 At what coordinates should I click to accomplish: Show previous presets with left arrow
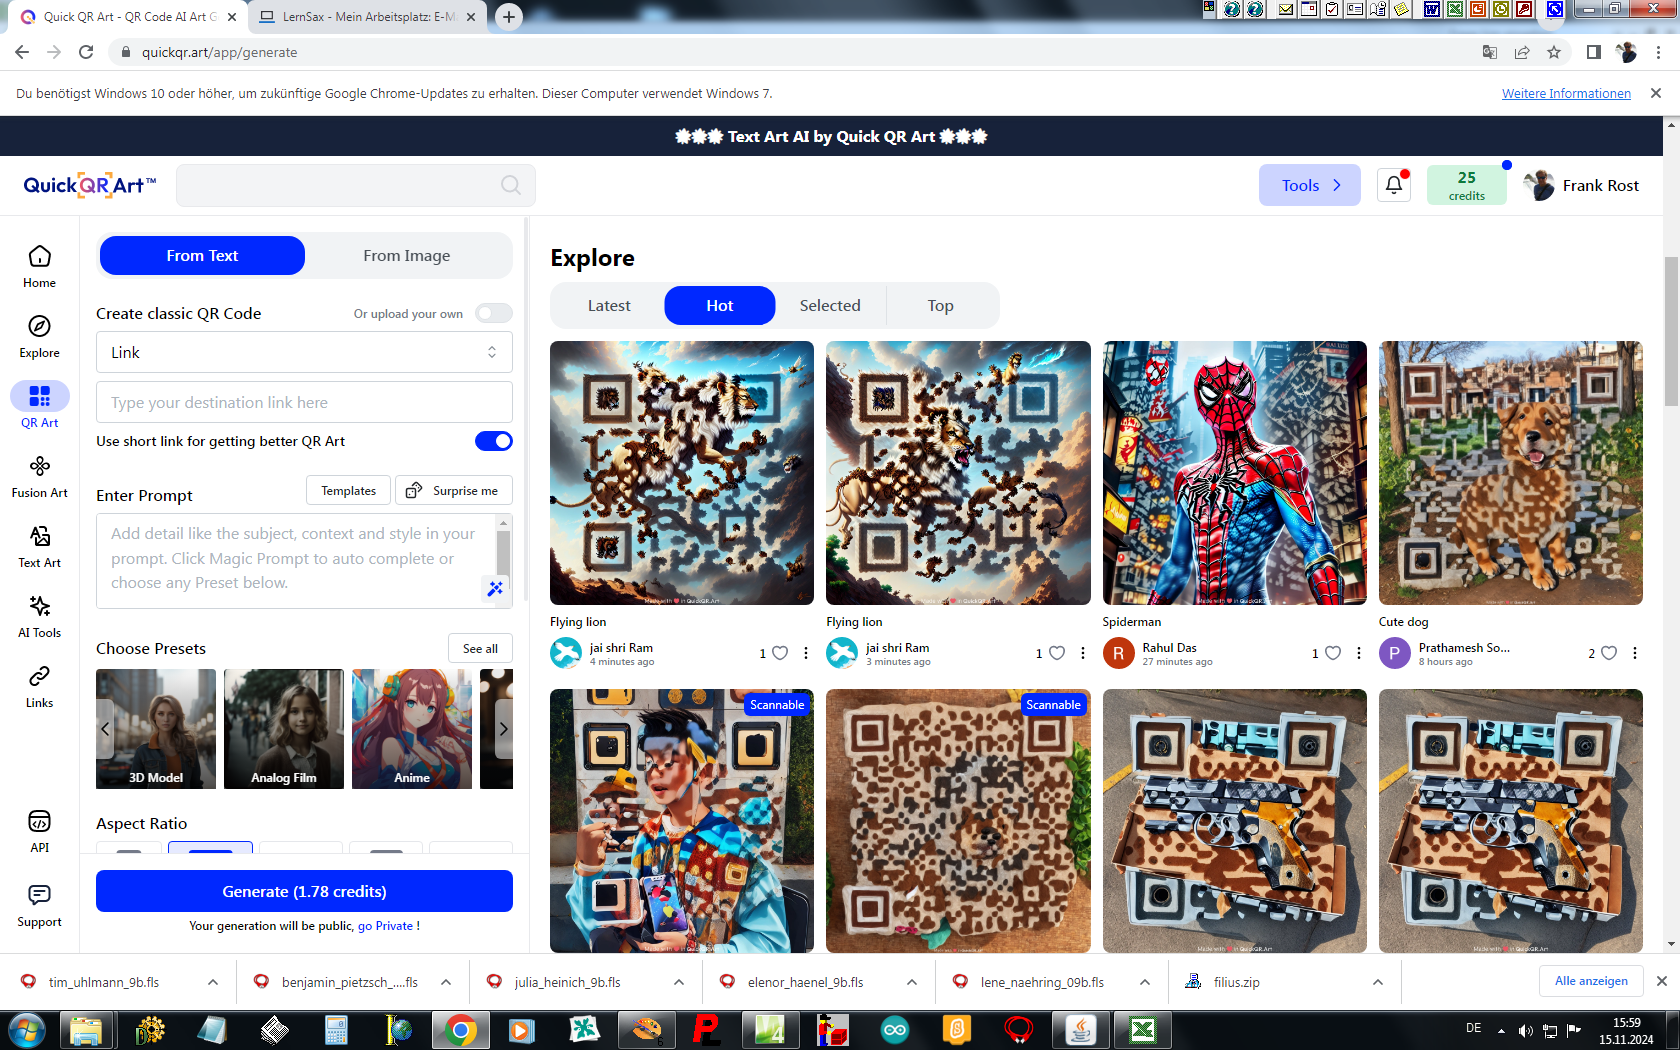[x=105, y=729]
